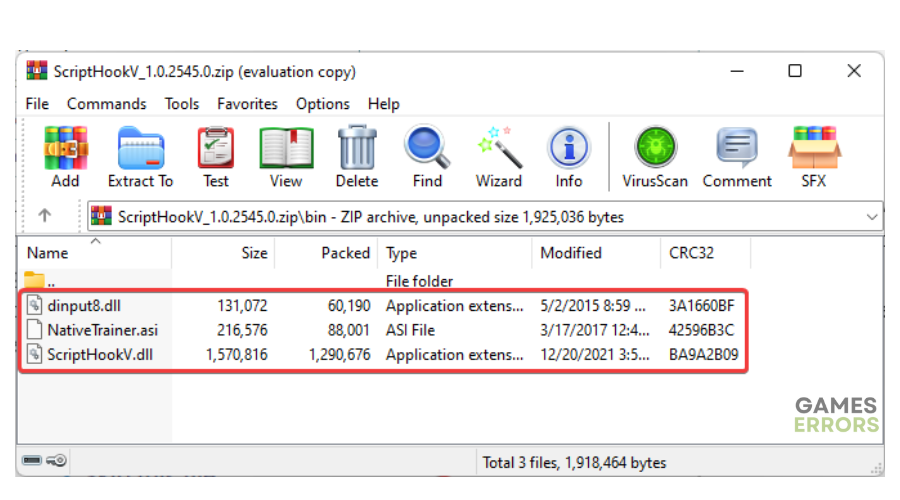Click the size value 131,072

pyautogui.click(x=242, y=305)
